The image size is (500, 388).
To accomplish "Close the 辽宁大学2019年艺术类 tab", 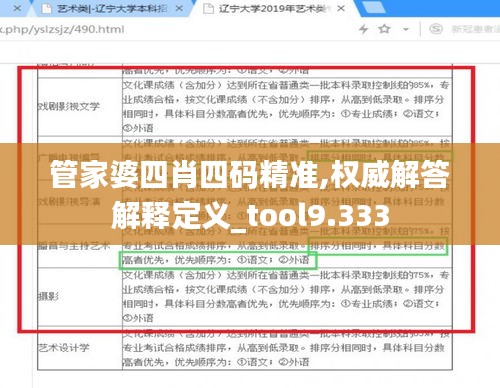I will [x=341, y=9].
